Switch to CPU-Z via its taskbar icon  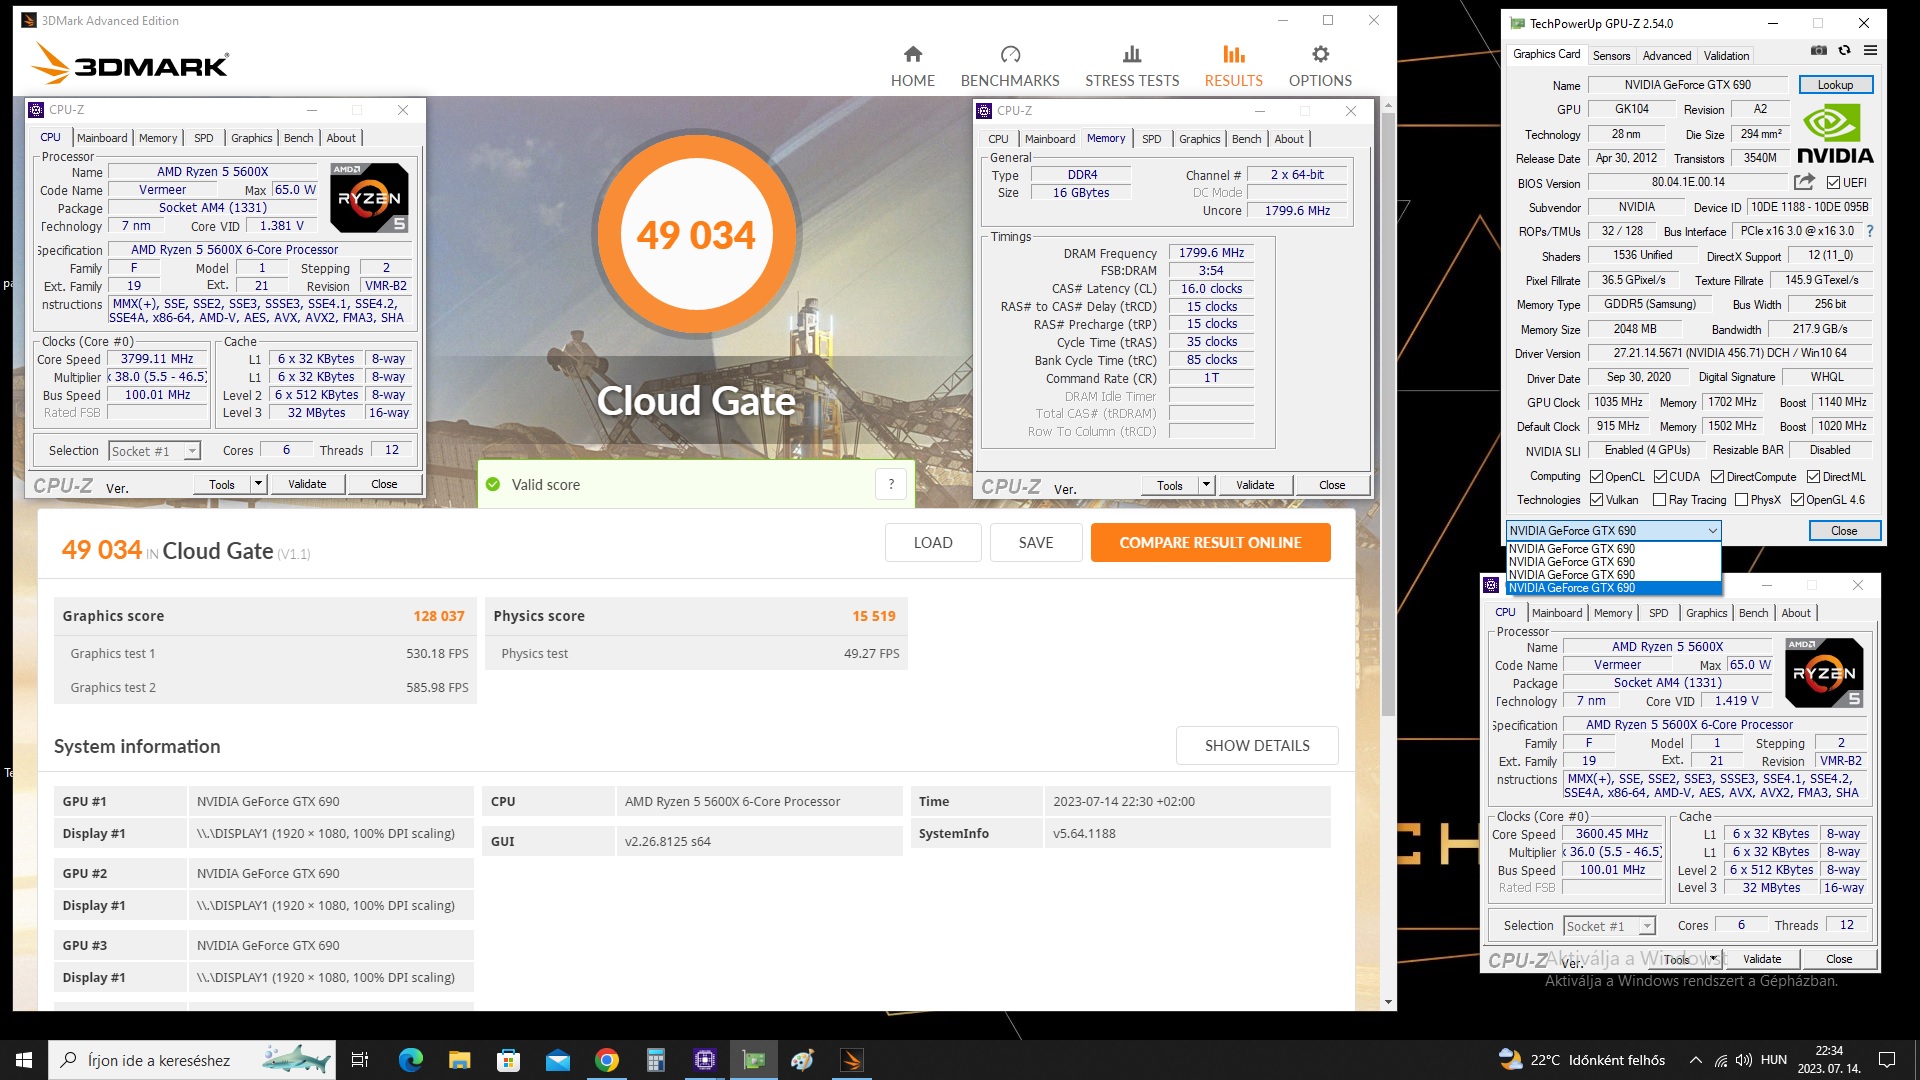(704, 1060)
